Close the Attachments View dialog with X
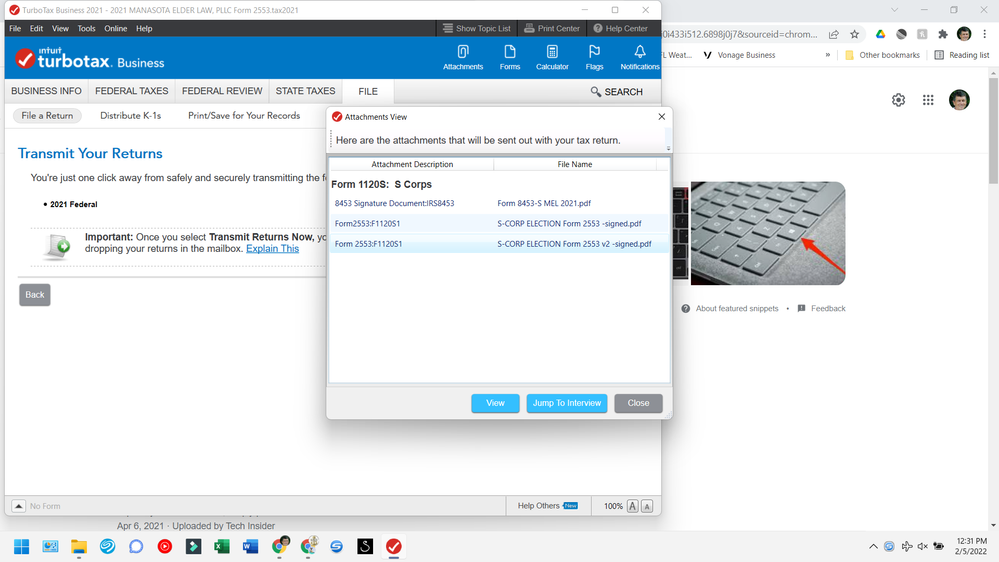 click(x=661, y=117)
